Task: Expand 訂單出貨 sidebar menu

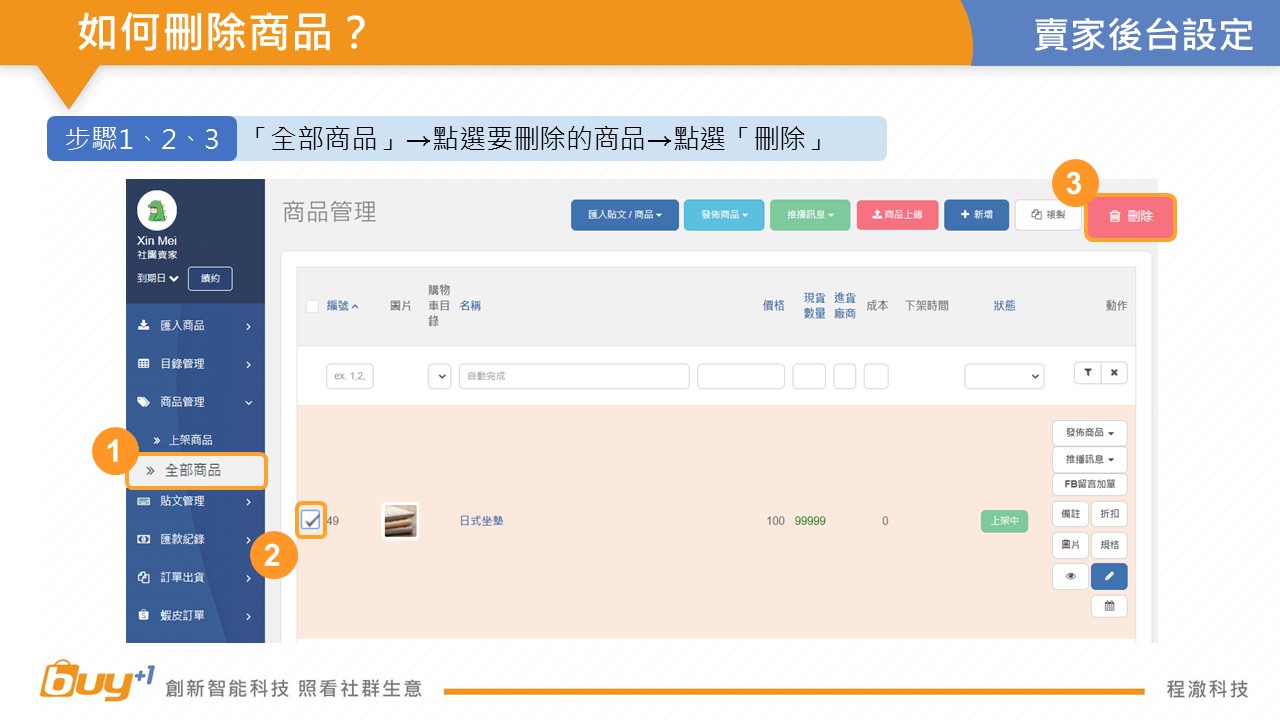Action: [x=195, y=577]
